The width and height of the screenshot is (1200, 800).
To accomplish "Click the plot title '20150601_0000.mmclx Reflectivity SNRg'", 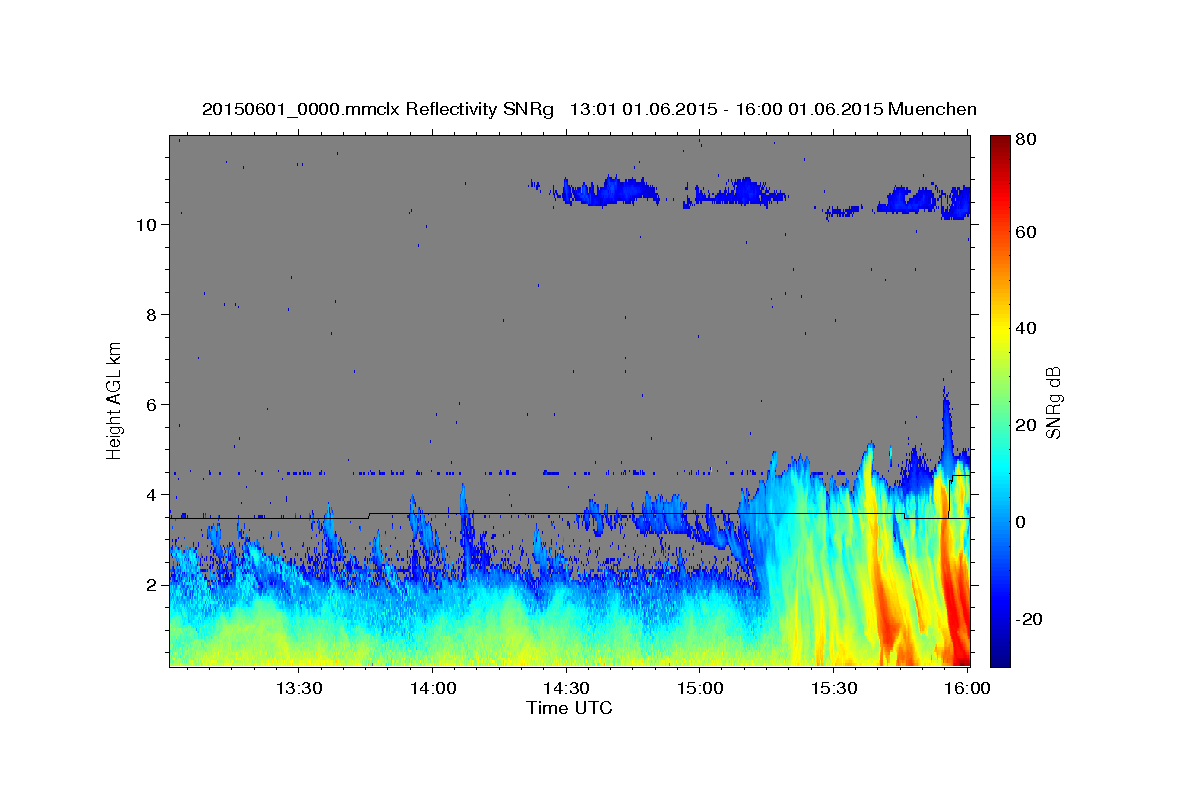I will tap(377, 109).
